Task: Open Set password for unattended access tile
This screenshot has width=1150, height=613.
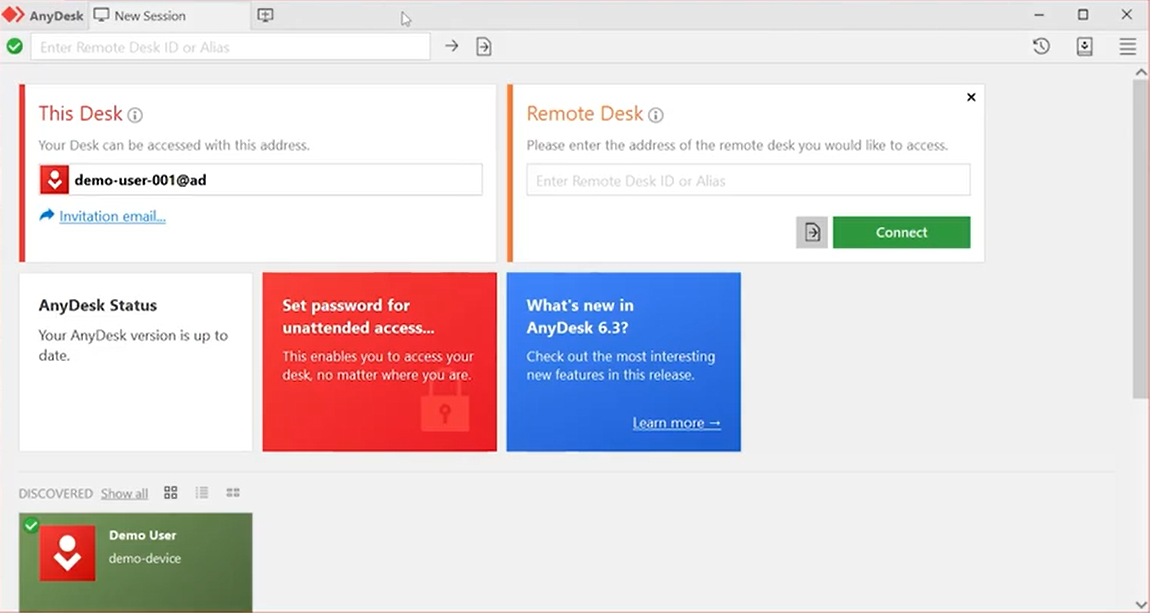Action: coord(379,362)
